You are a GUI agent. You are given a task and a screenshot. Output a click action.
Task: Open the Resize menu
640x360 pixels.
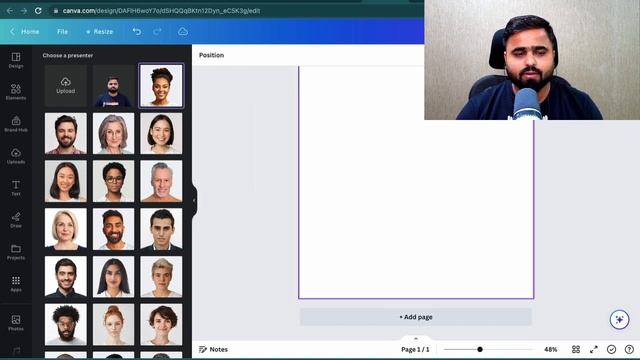[99, 31]
